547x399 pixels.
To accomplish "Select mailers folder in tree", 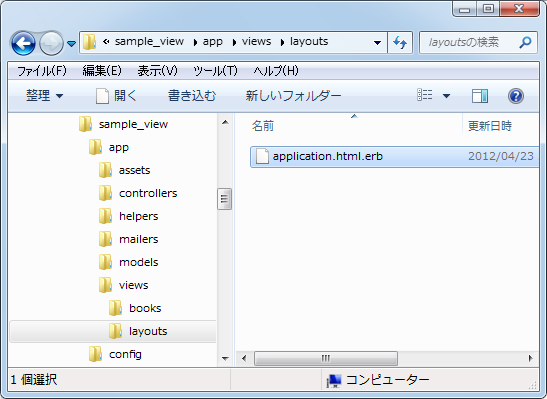I will point(138,240).
